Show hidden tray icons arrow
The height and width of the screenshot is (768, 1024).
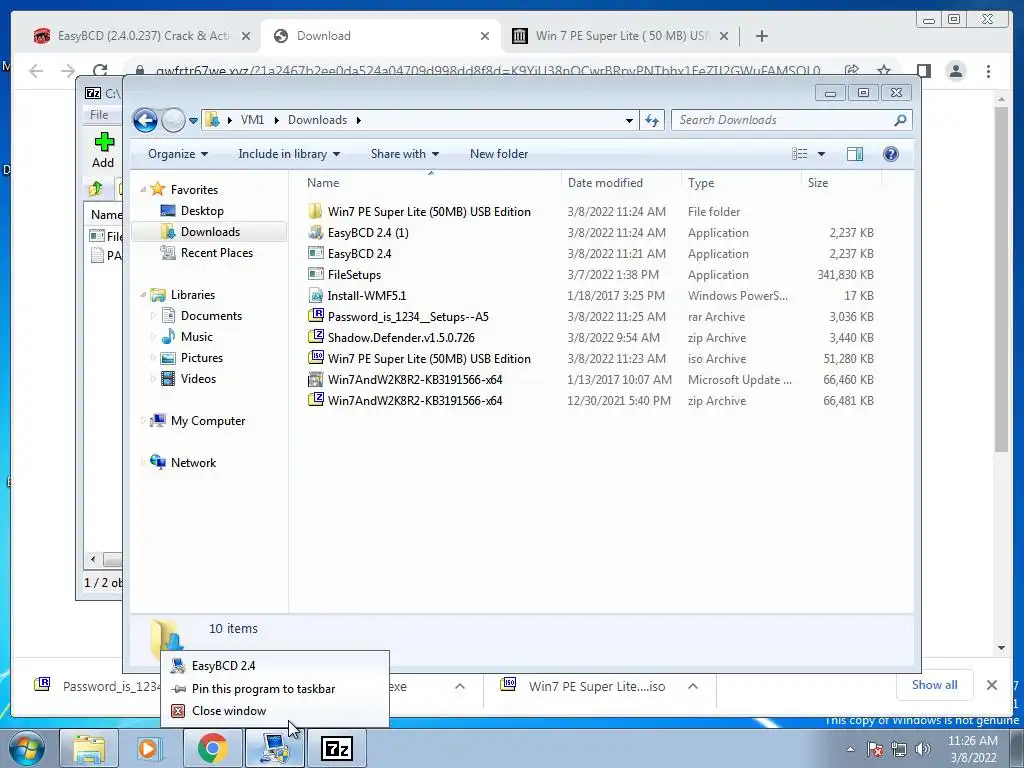click(850, 749)
